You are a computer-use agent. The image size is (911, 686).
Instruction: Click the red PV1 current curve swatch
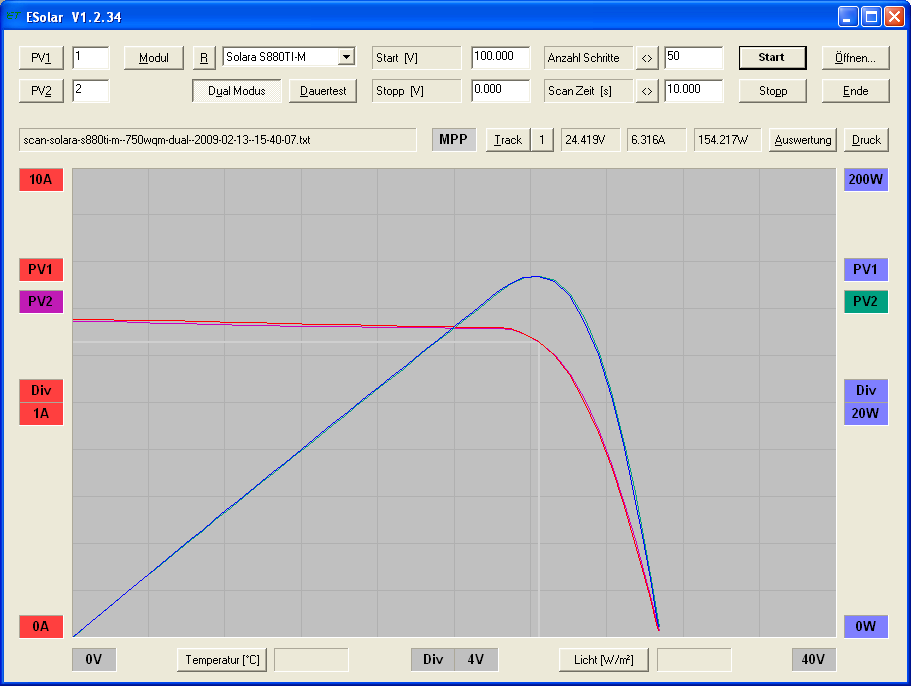click(41, 270)
